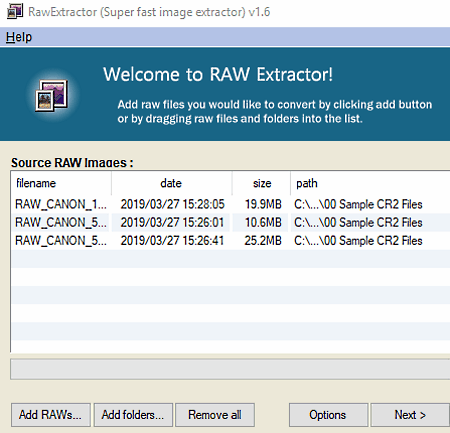Open the Options dialog
The image size is (450, 433).
(x=328, y=415)
